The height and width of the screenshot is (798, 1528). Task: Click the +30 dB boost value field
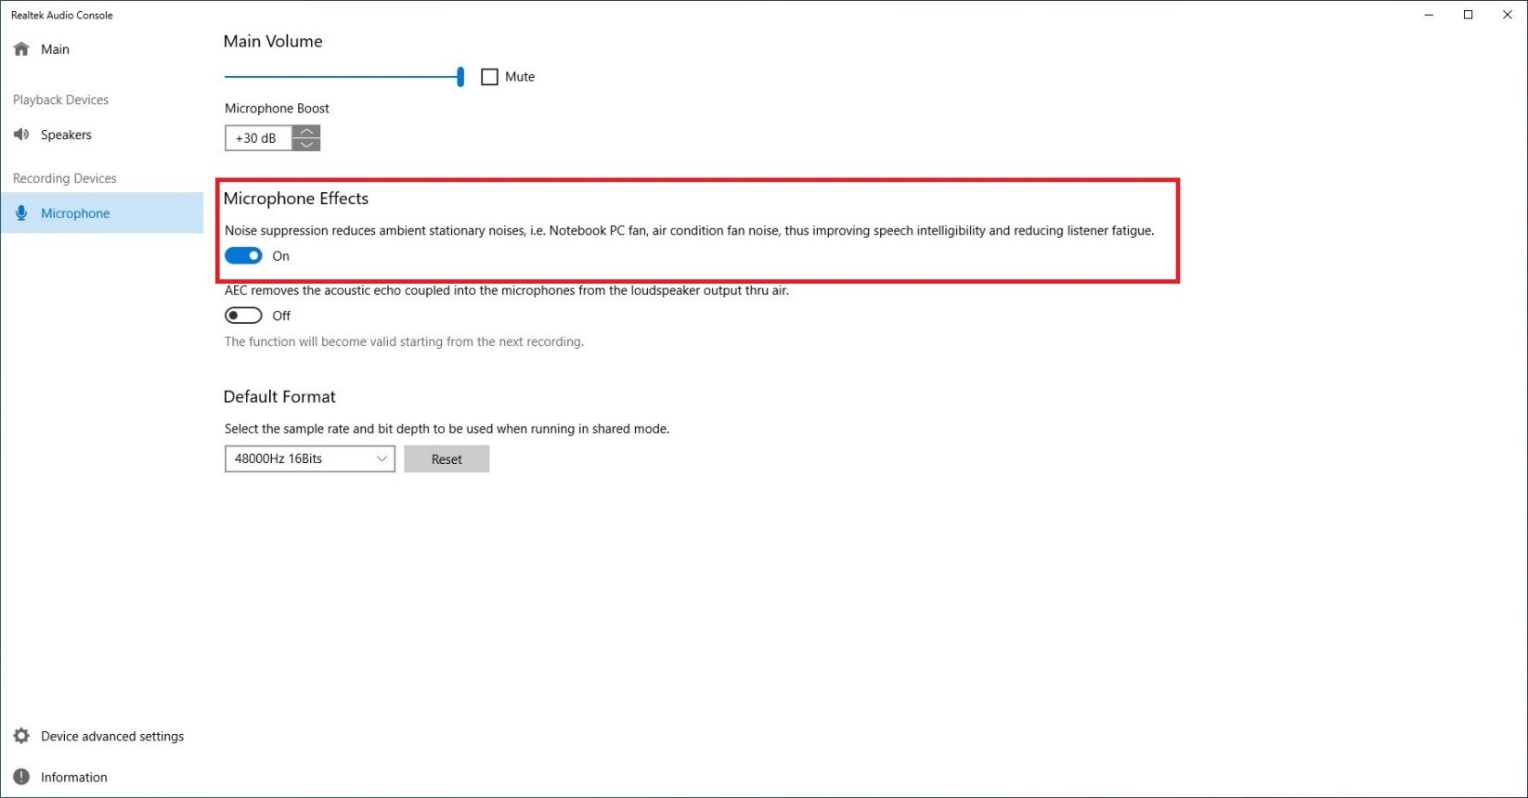(258, 138)
